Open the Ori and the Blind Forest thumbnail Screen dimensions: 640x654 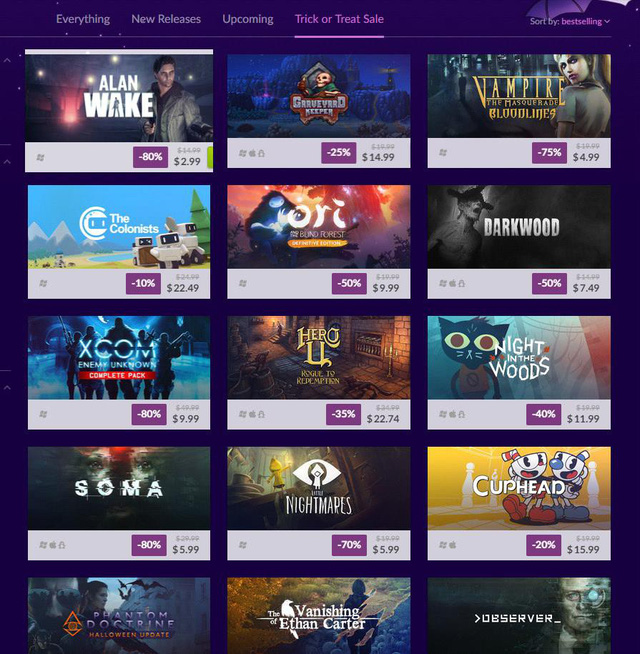click(x=319, y=226)
